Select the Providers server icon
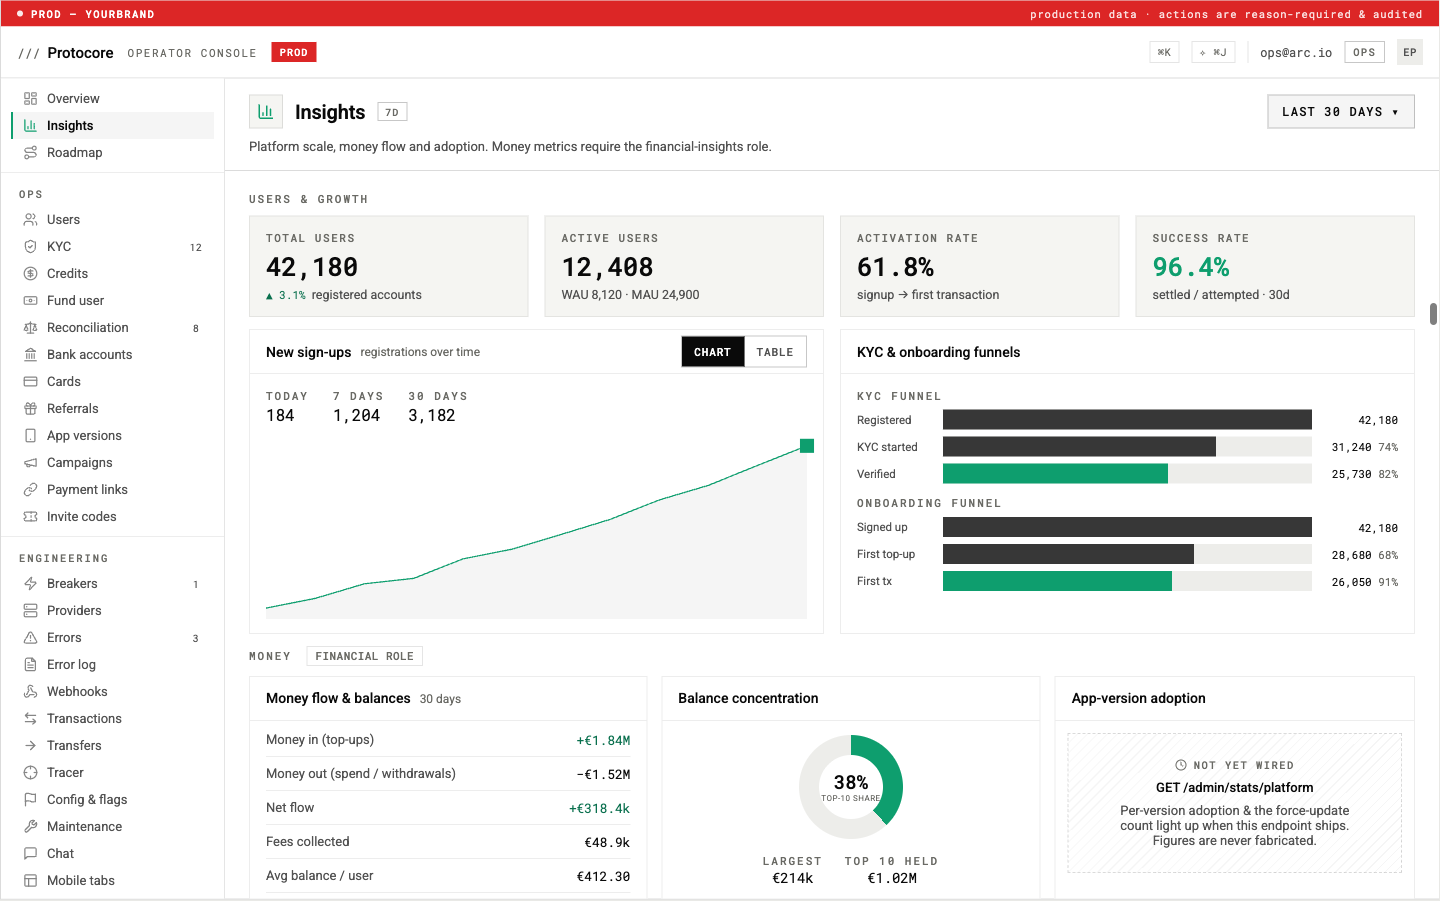 pos(30,611)
